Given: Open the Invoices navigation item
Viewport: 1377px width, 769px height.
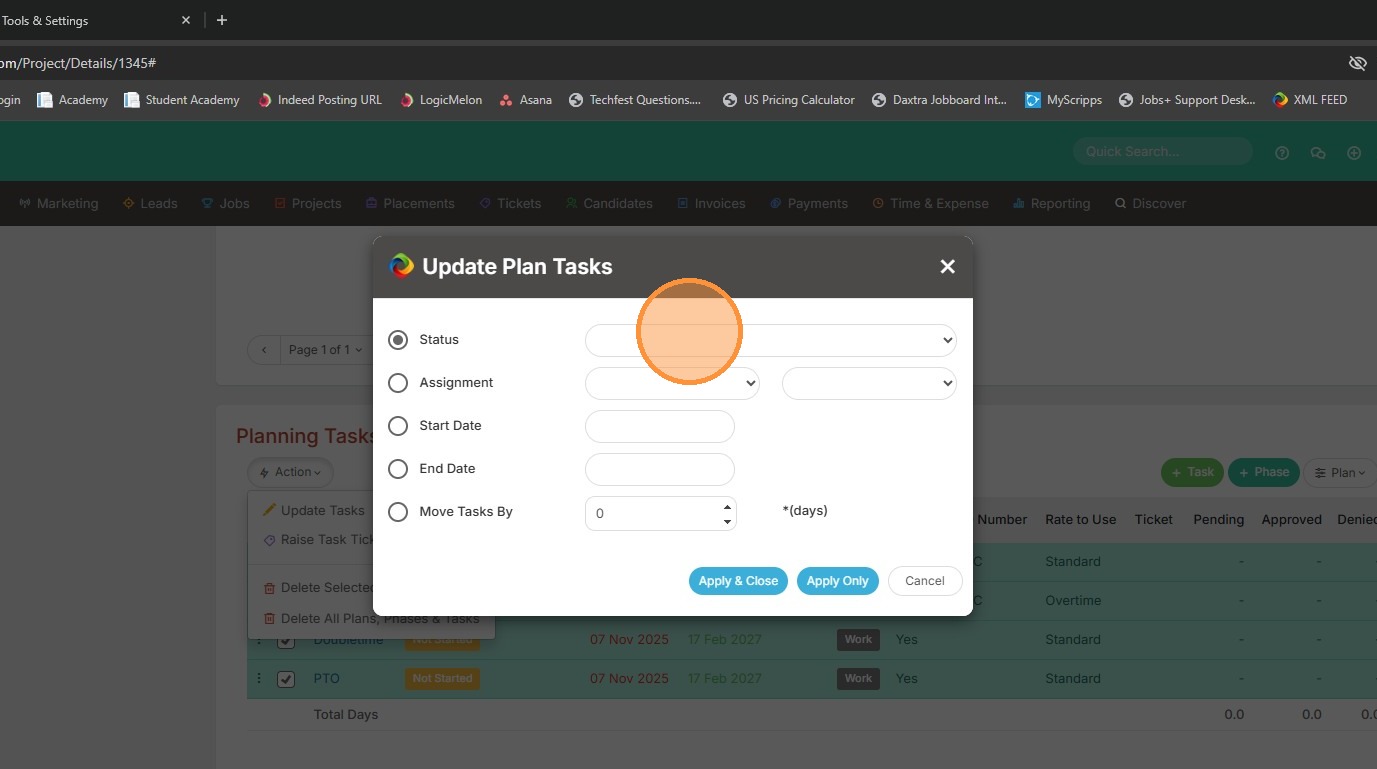Looking at the screenshot, I should point(711,203).
